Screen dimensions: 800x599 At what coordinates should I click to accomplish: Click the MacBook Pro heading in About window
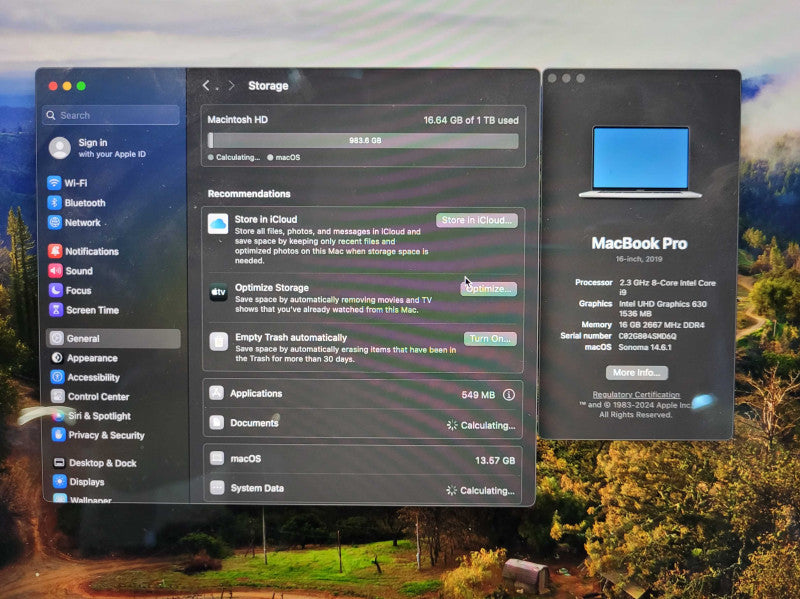pyautogui.click(x=639, y=243)
